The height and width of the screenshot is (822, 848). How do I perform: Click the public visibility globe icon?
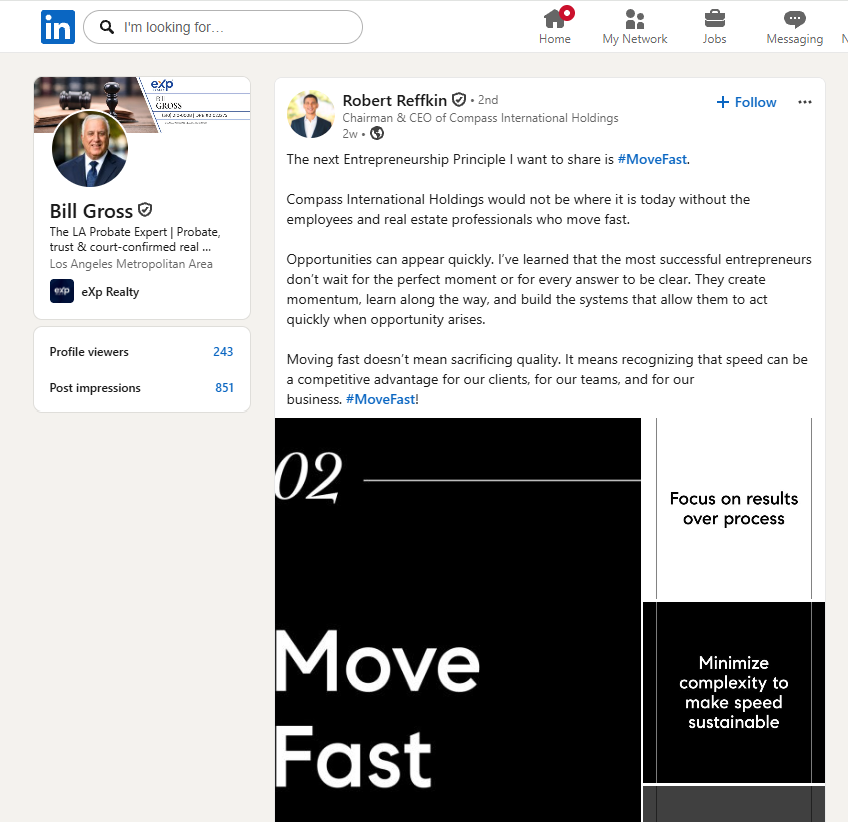click(x=377, y=134)
